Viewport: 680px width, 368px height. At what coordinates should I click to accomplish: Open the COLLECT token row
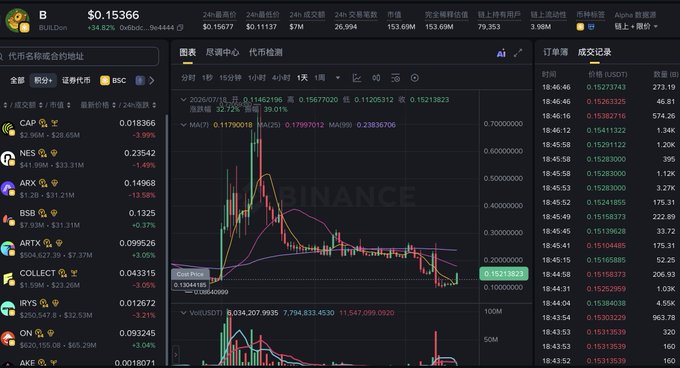click(82, 279)
